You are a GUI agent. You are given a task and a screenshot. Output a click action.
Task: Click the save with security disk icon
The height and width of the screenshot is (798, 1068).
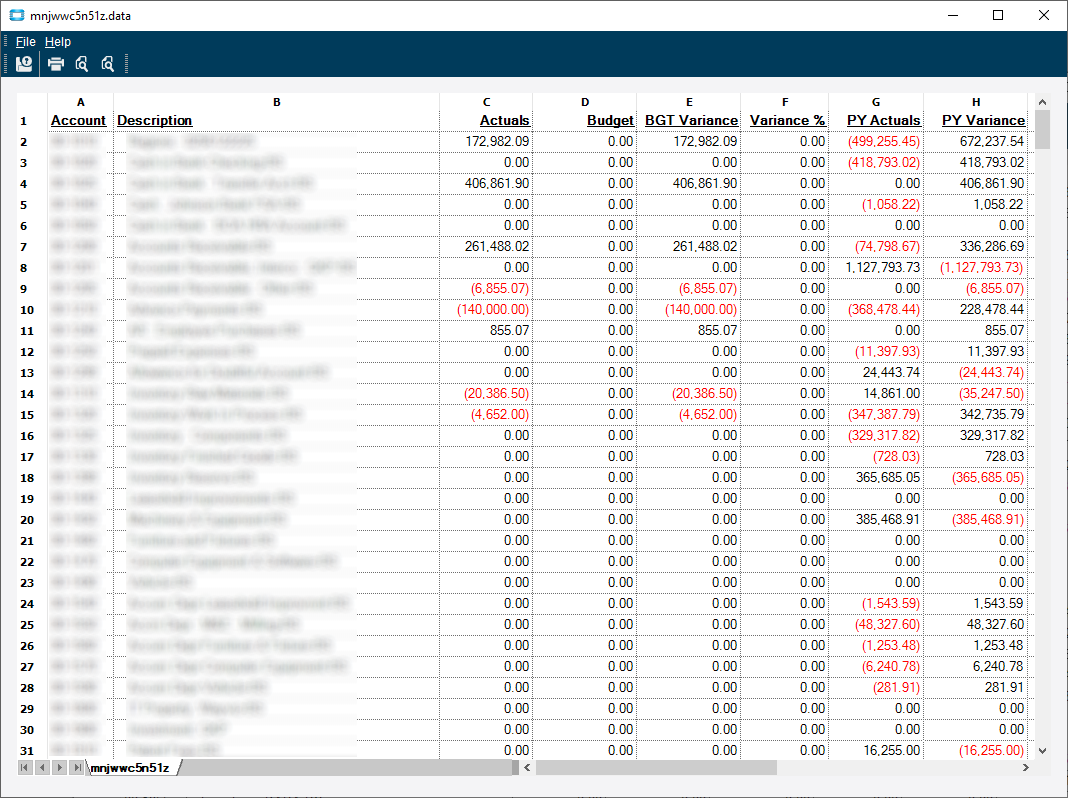[24, 64]
